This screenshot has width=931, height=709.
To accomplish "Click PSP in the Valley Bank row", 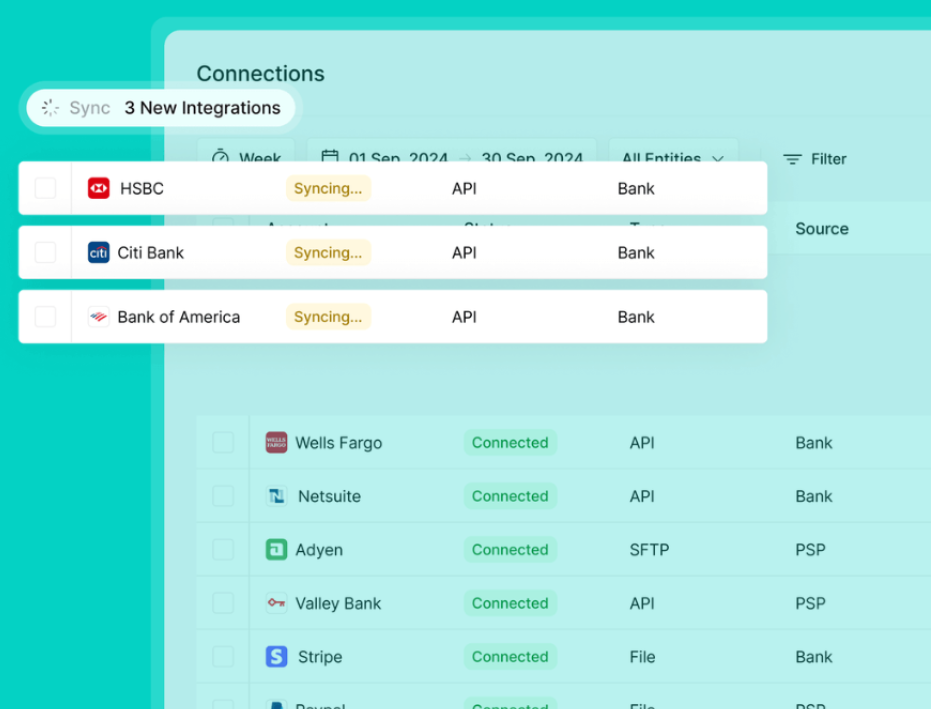I will pos(810,603).
